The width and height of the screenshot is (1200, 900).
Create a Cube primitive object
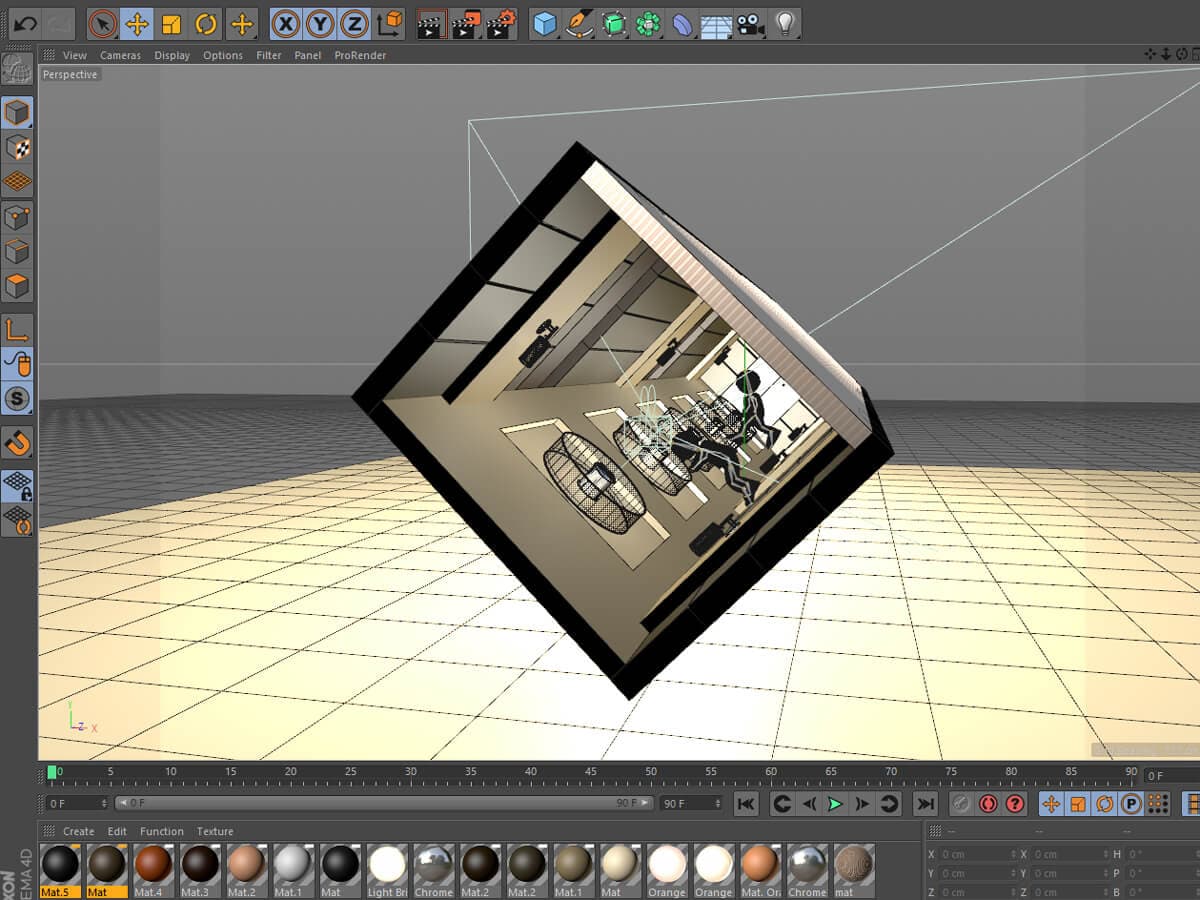point(544,21)
